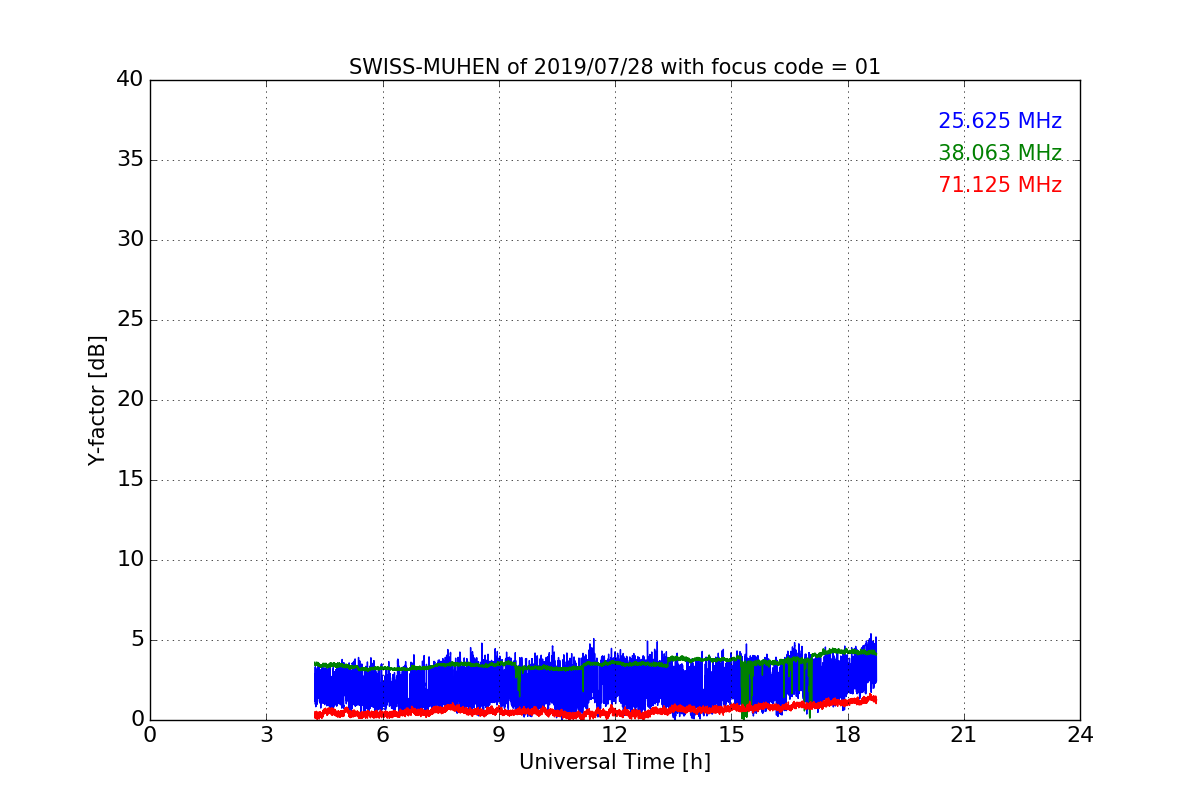Viewport: 1200px width, 800px height.
Task: Click y-axis tick label 30
Action: pyautogui.click(x=130, y=240)
